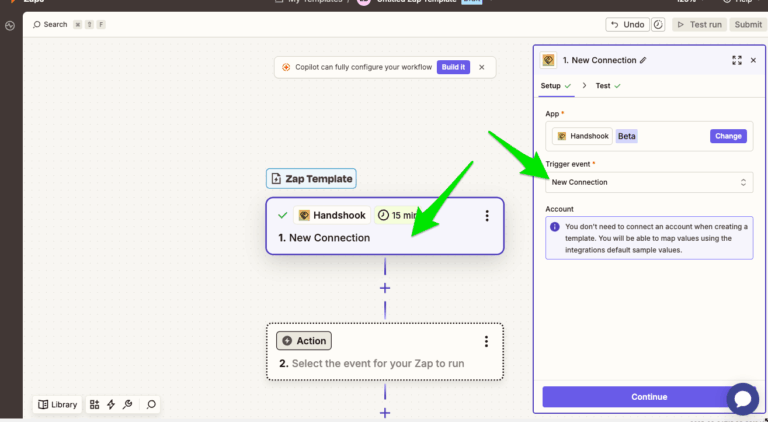Close the New Connection editor panel
This screenshot has width=768, height=422.
pos(754,60)
